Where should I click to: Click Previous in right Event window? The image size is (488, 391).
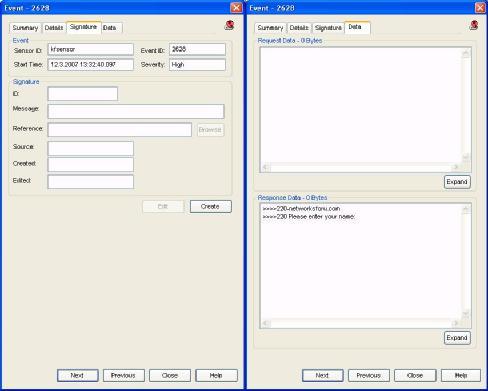(x=369, y=375)
